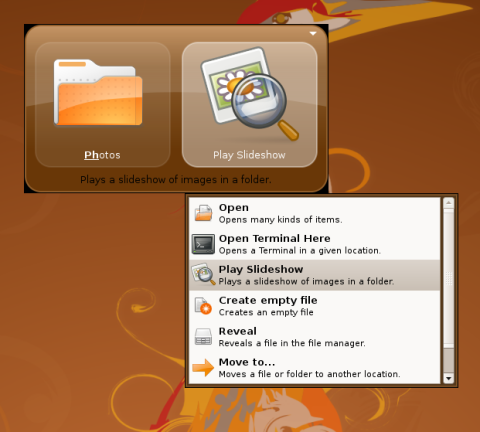This screenshot has height=432, width=480.
Task: Choose Create empty file action
Action: tap(315, 306)
